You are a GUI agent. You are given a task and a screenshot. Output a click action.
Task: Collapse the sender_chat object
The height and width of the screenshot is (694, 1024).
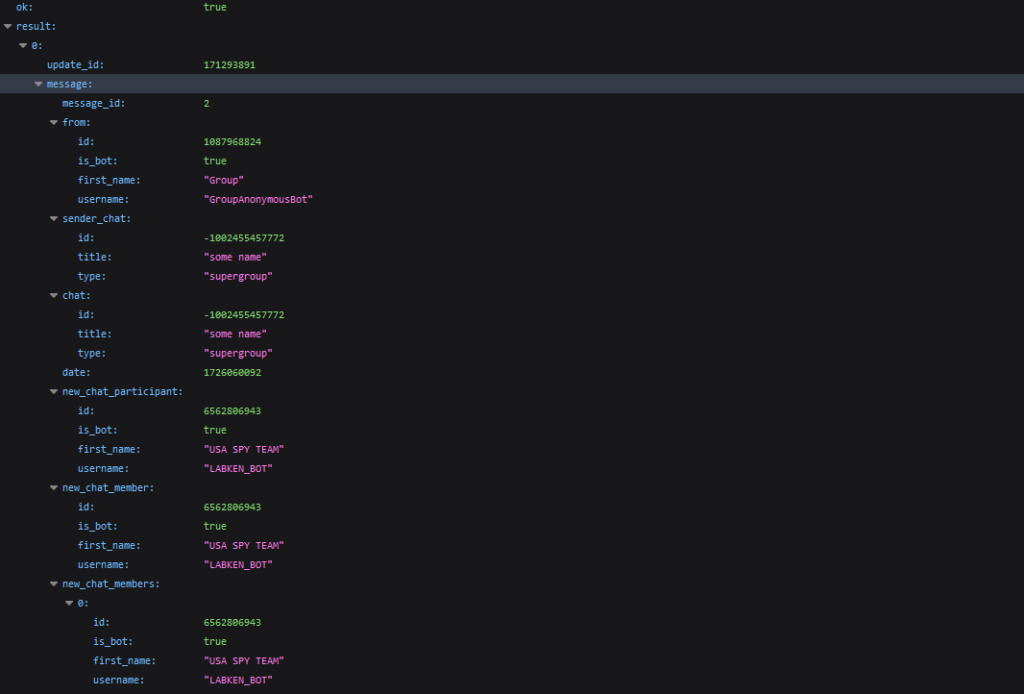(54, 218)
